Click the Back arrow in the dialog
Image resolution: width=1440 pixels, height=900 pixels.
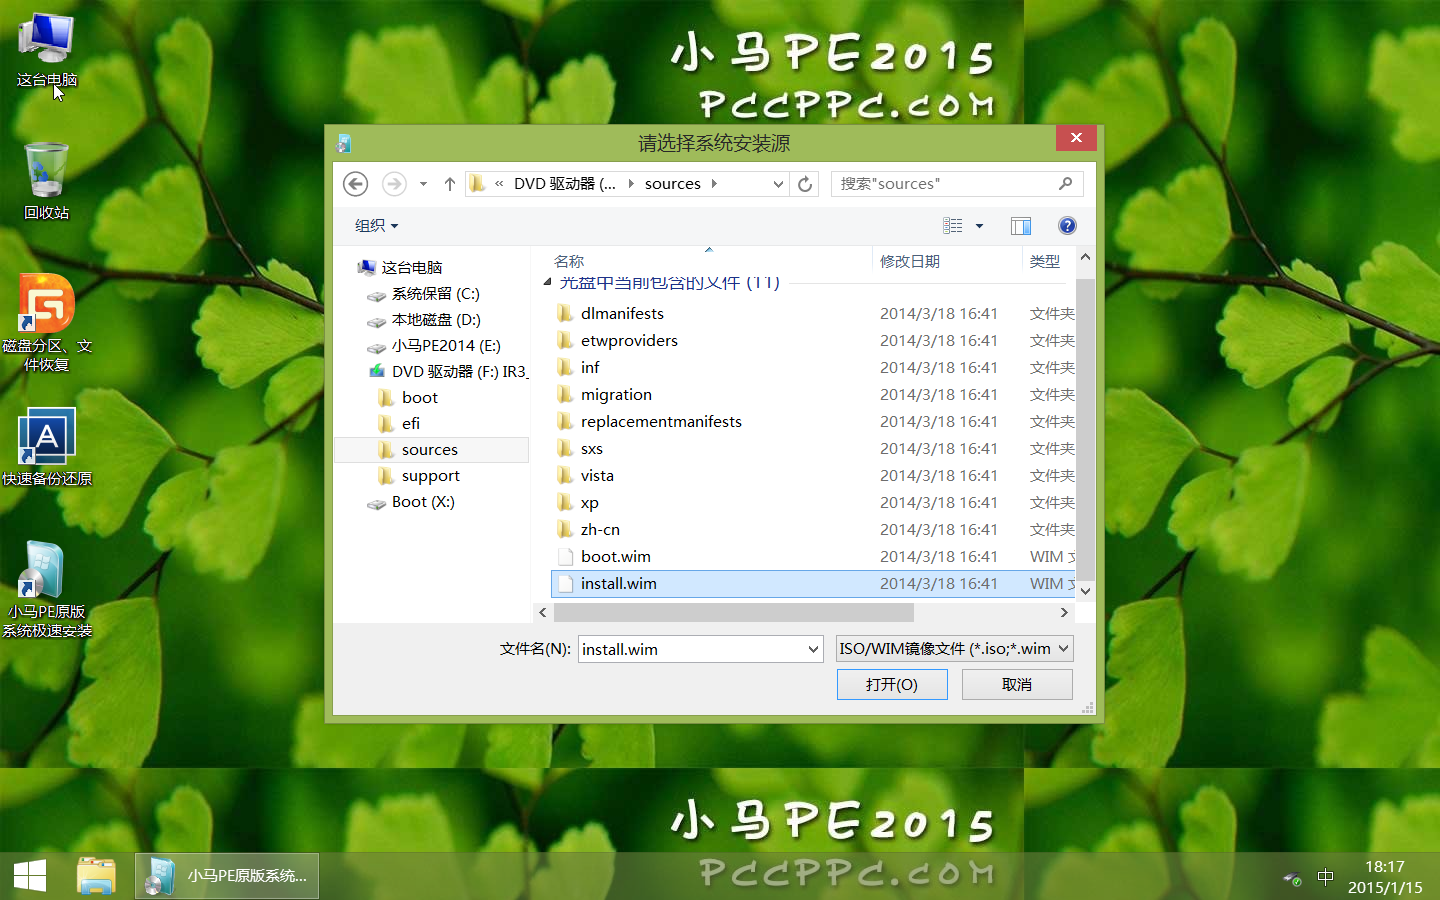(355, 184)
